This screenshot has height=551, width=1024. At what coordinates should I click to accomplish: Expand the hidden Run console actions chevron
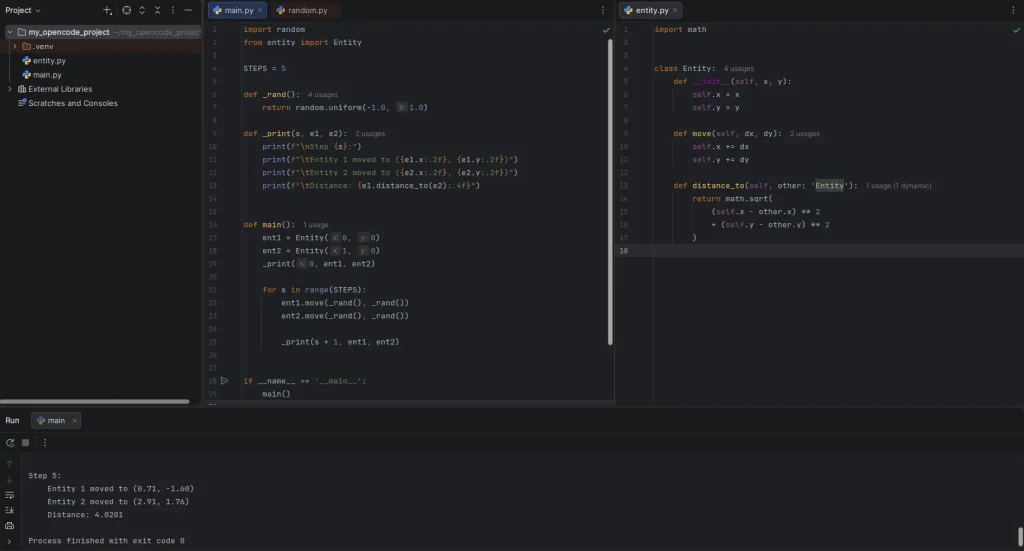tap(9, 541)
